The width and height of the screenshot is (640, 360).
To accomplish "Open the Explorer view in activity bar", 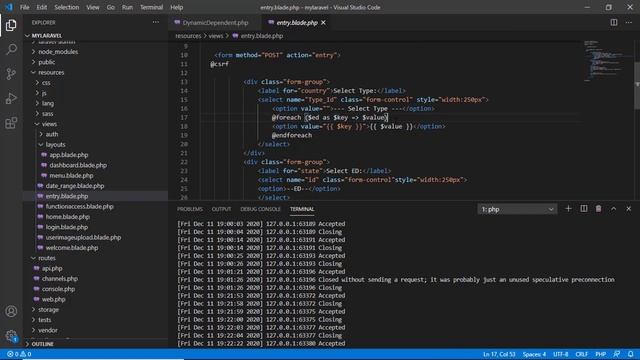I will tap(11, 25).
